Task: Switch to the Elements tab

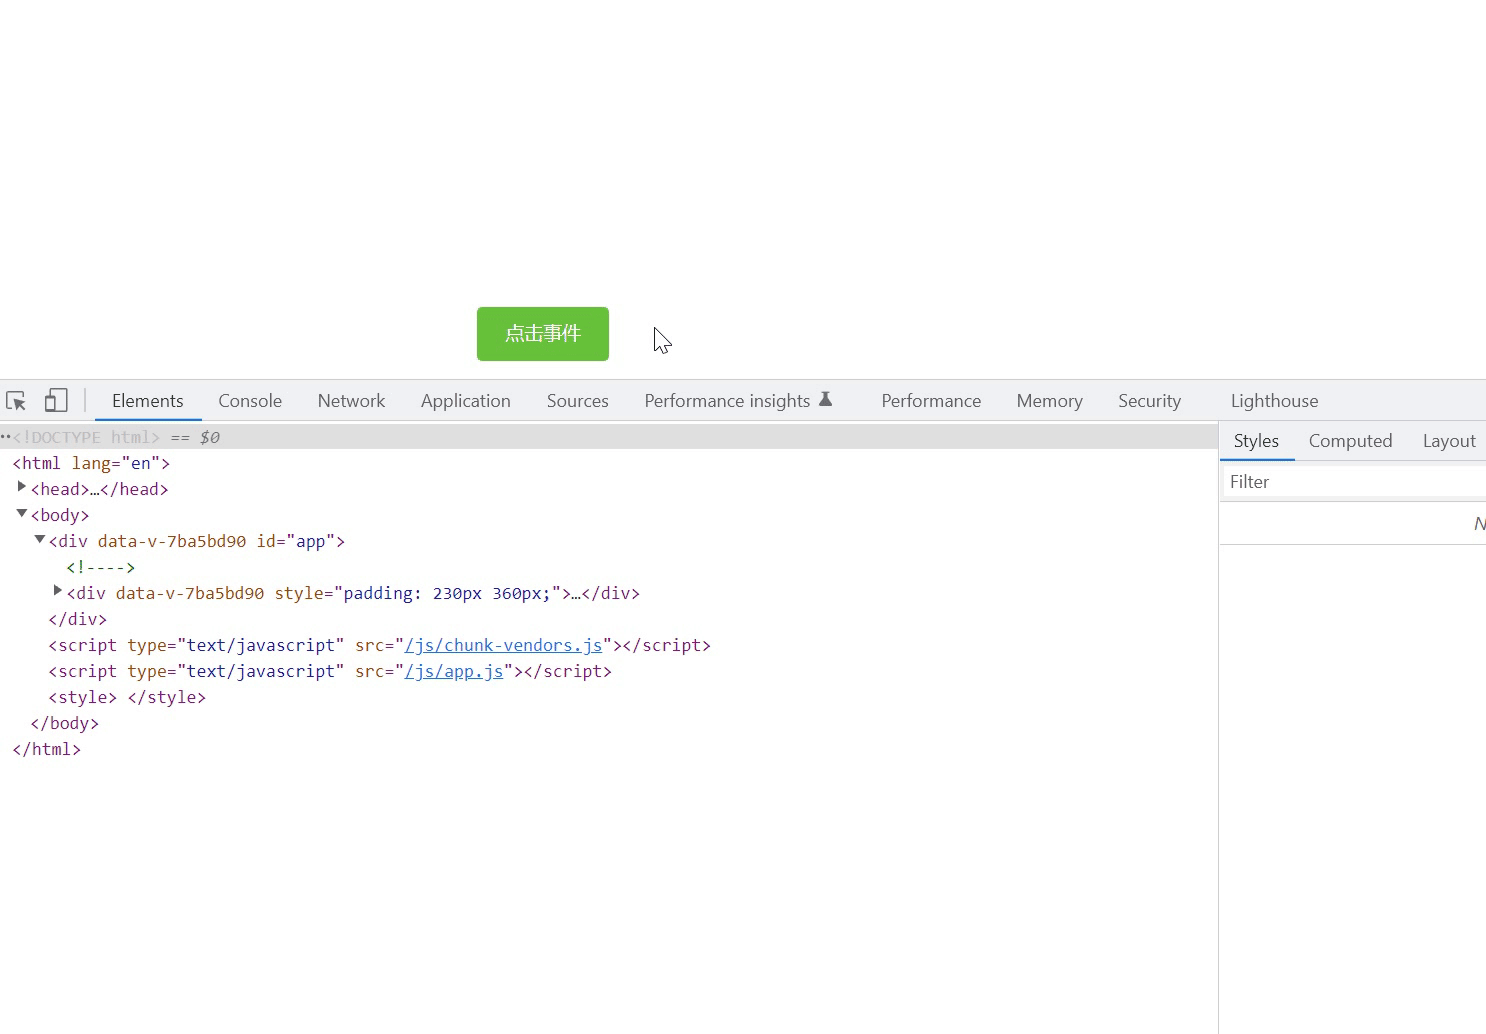Action: pos(148,401)
